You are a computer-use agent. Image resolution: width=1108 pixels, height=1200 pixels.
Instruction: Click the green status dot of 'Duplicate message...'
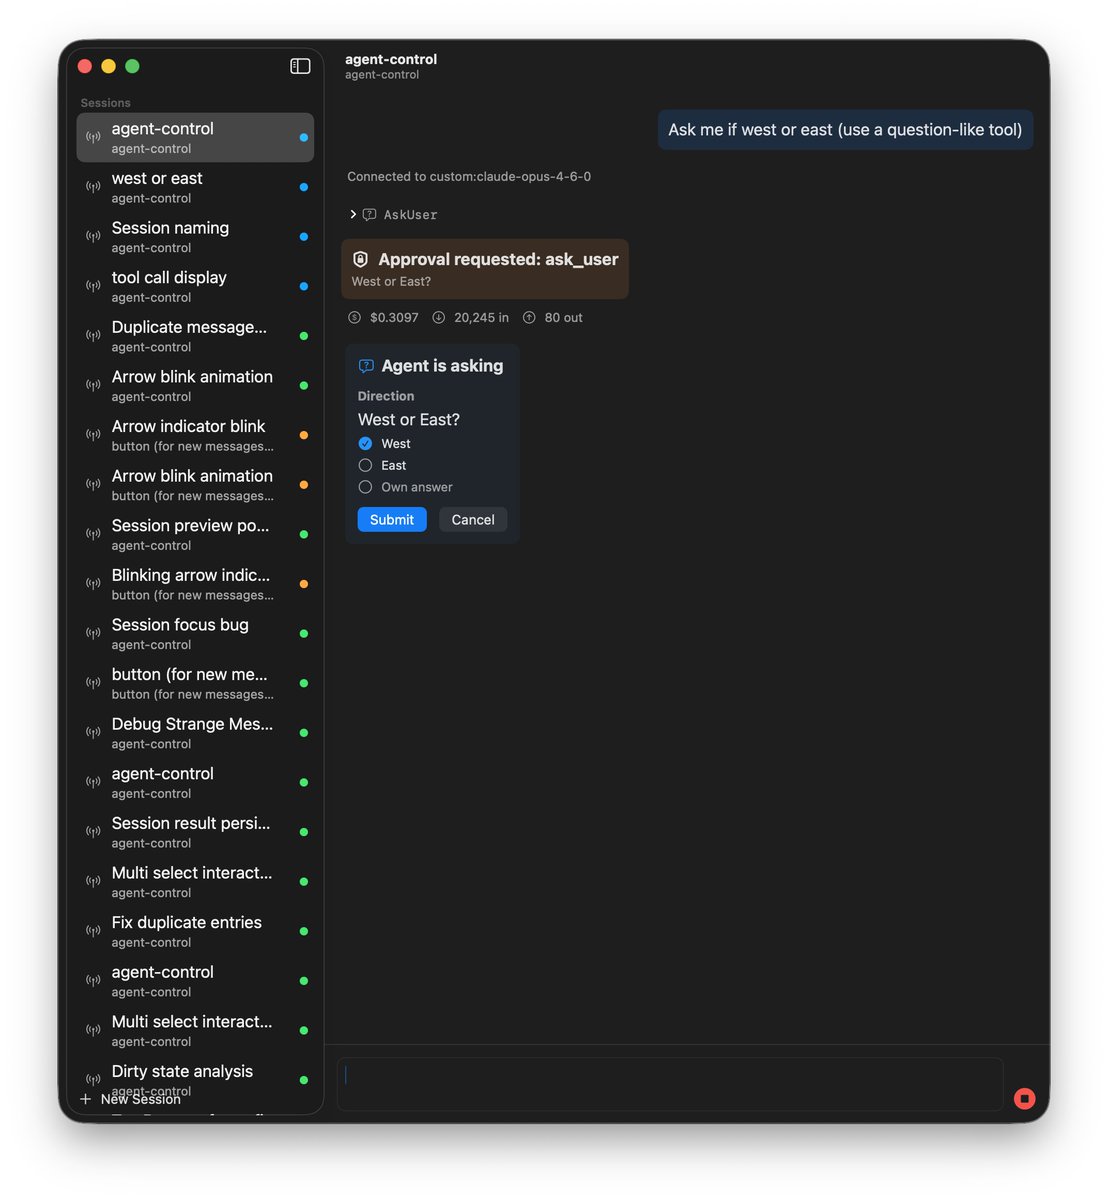304,336
